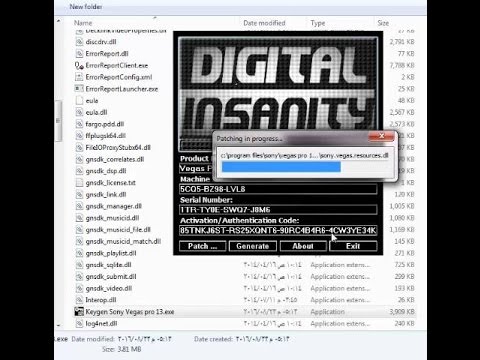Click the gnsdk_correlates.dll file icon

pos(79,159)
